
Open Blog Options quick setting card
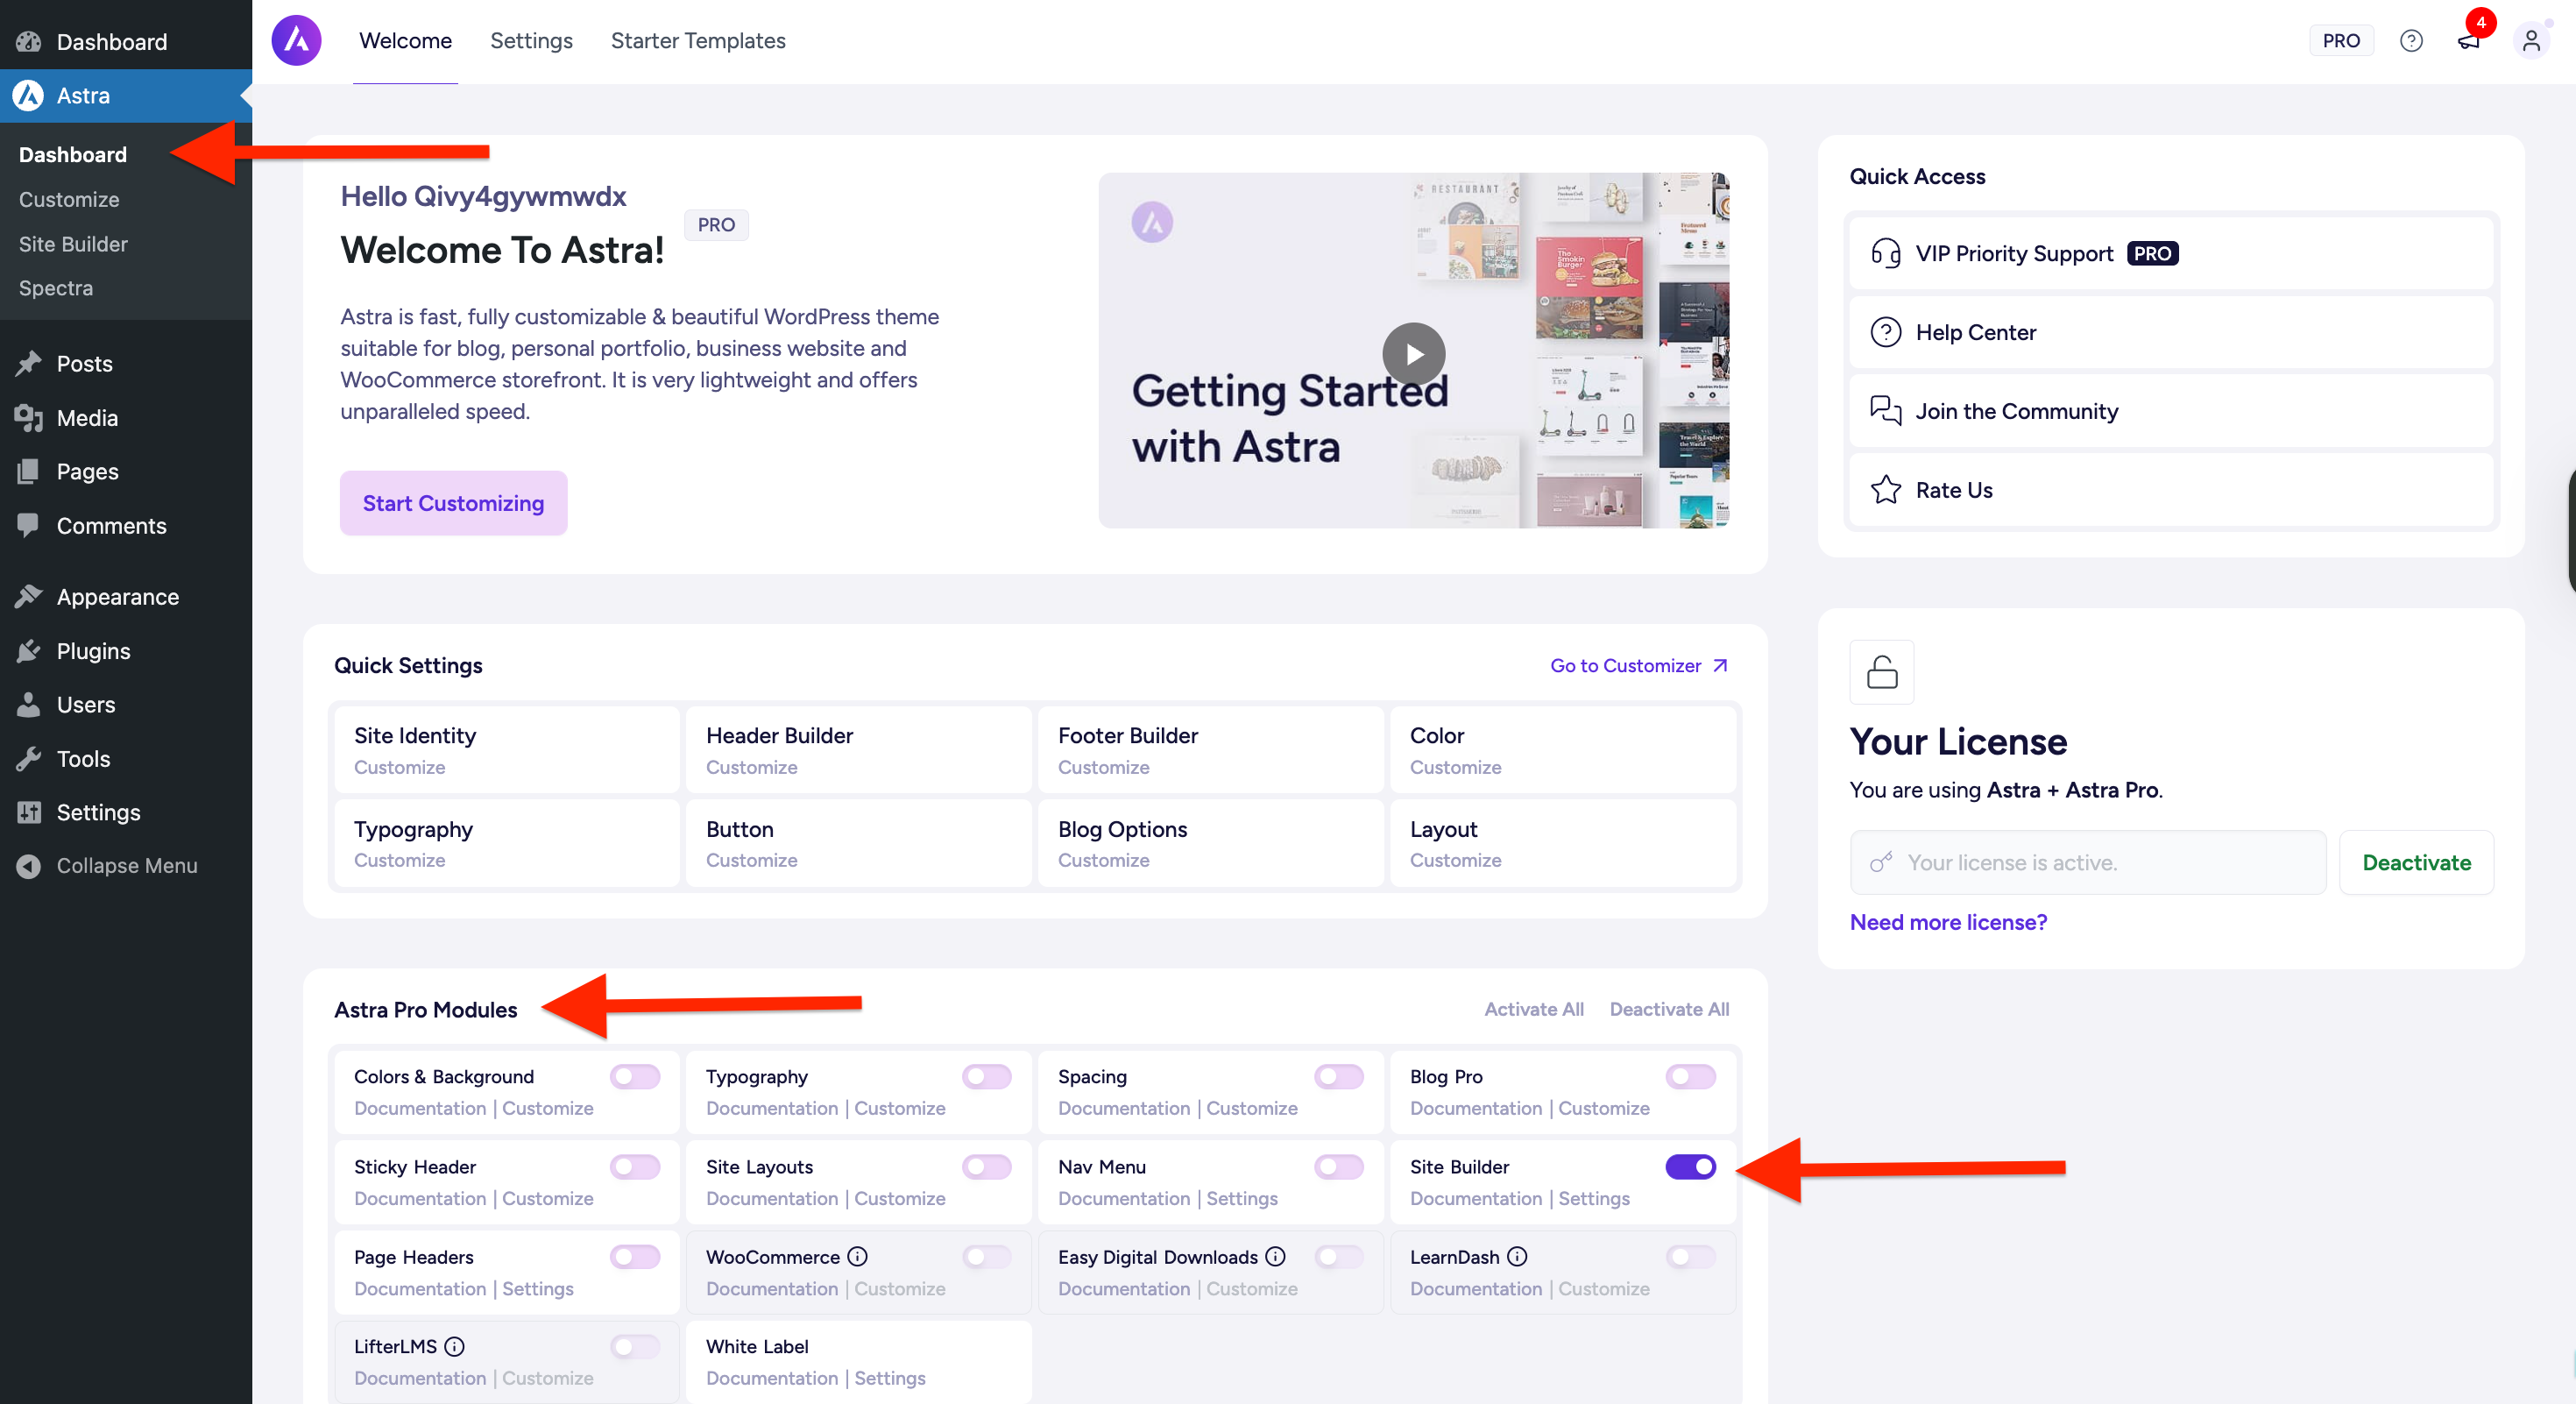[x=1211, y=843]
